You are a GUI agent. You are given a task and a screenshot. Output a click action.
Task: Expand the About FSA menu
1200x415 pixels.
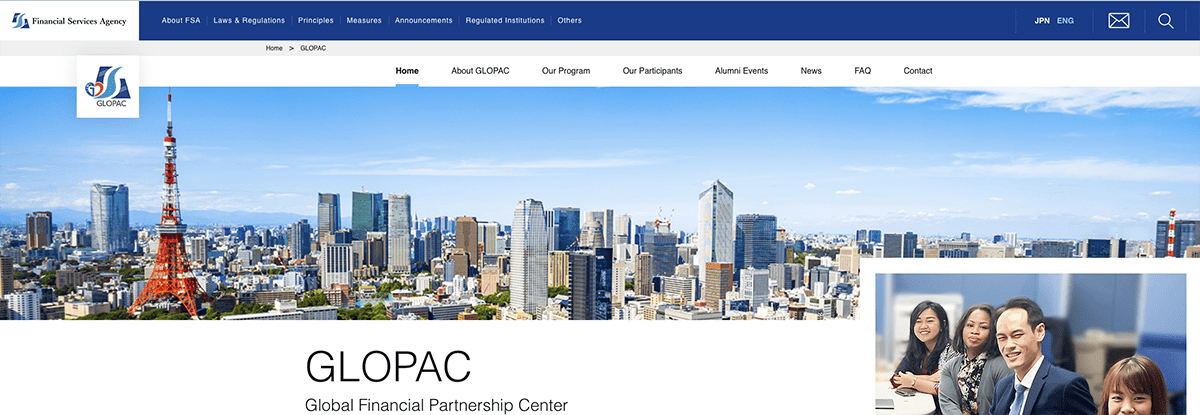point(180,20)
